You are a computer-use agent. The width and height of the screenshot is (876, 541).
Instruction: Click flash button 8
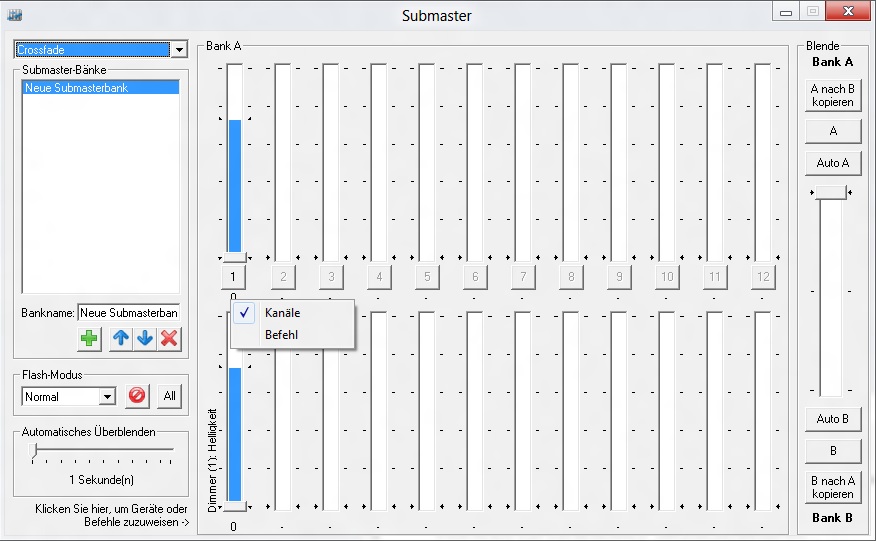572,277
